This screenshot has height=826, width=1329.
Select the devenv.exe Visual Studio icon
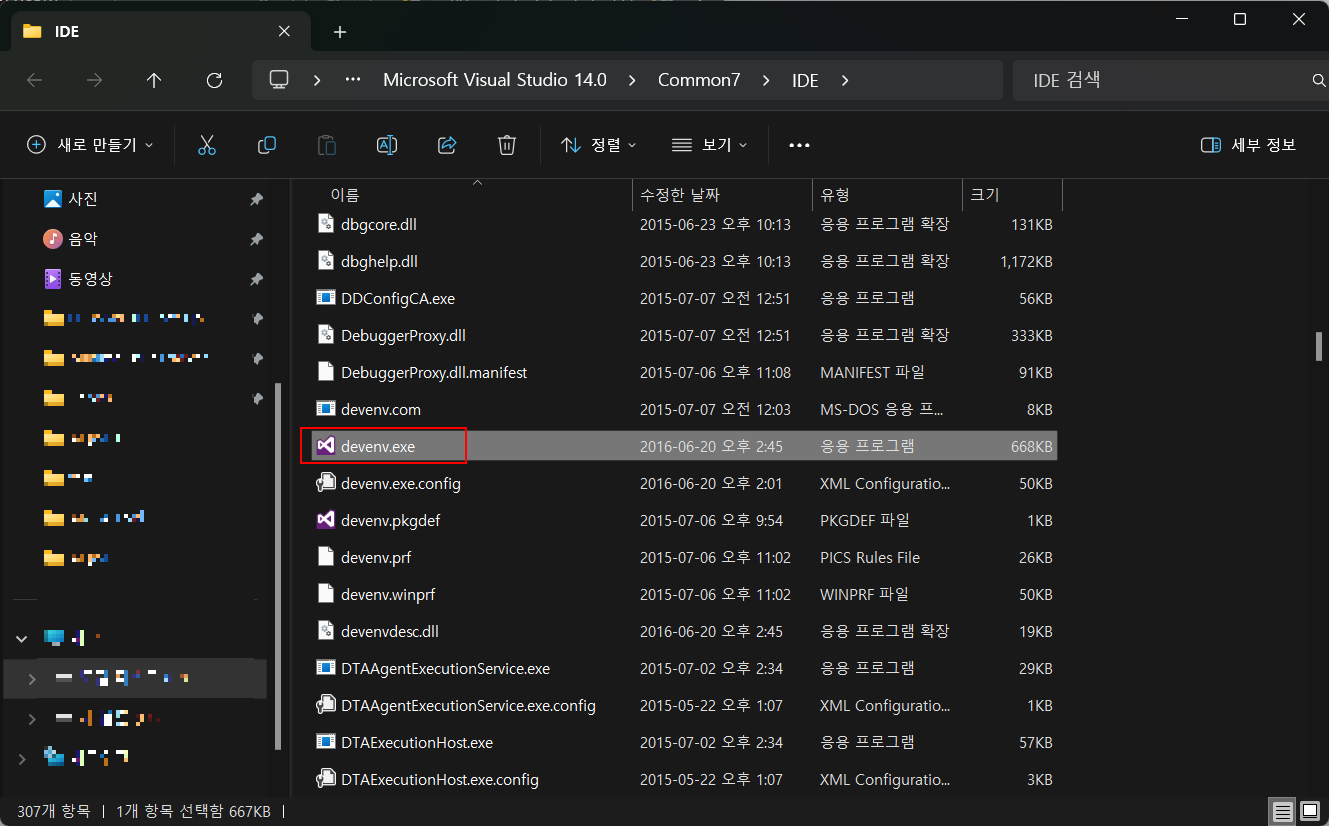pyautogui.click(x=325, y=446)
